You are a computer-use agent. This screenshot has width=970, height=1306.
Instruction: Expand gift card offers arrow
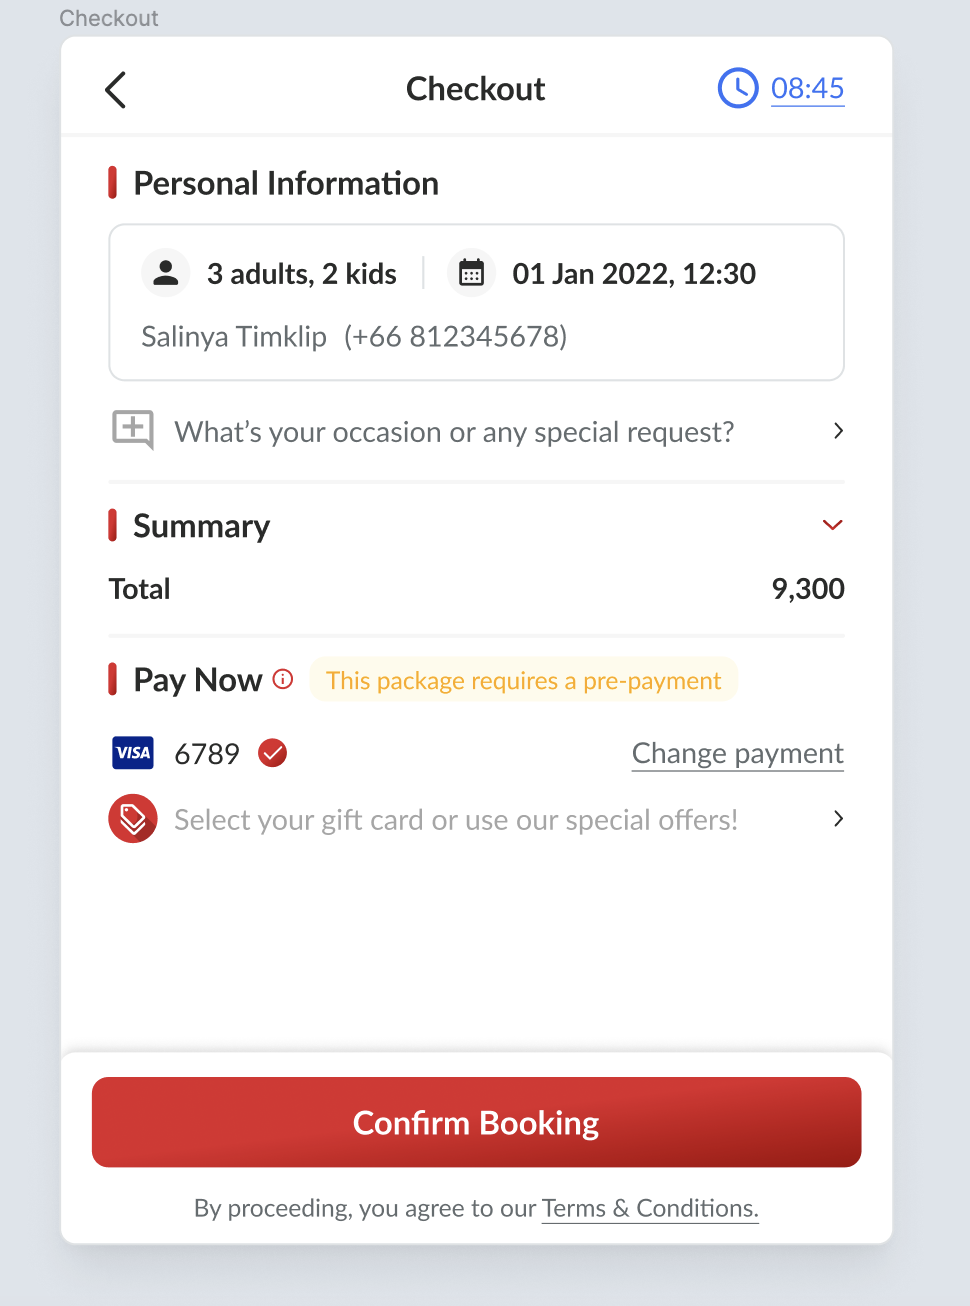(x=838, y=819)
